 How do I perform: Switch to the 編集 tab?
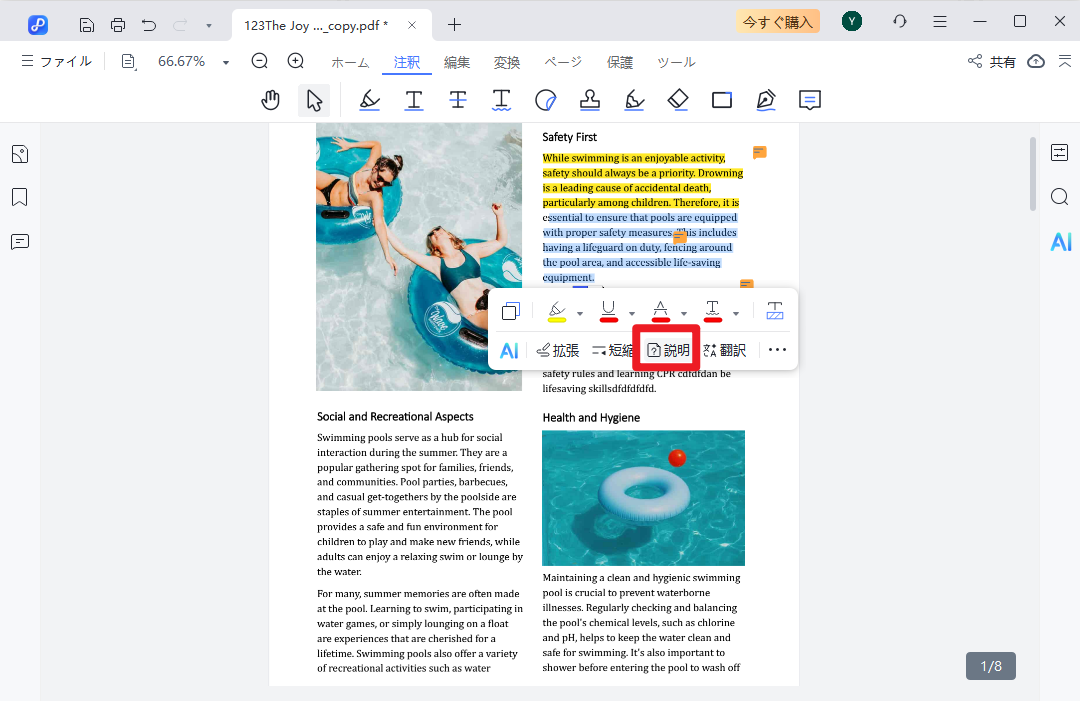457,62
